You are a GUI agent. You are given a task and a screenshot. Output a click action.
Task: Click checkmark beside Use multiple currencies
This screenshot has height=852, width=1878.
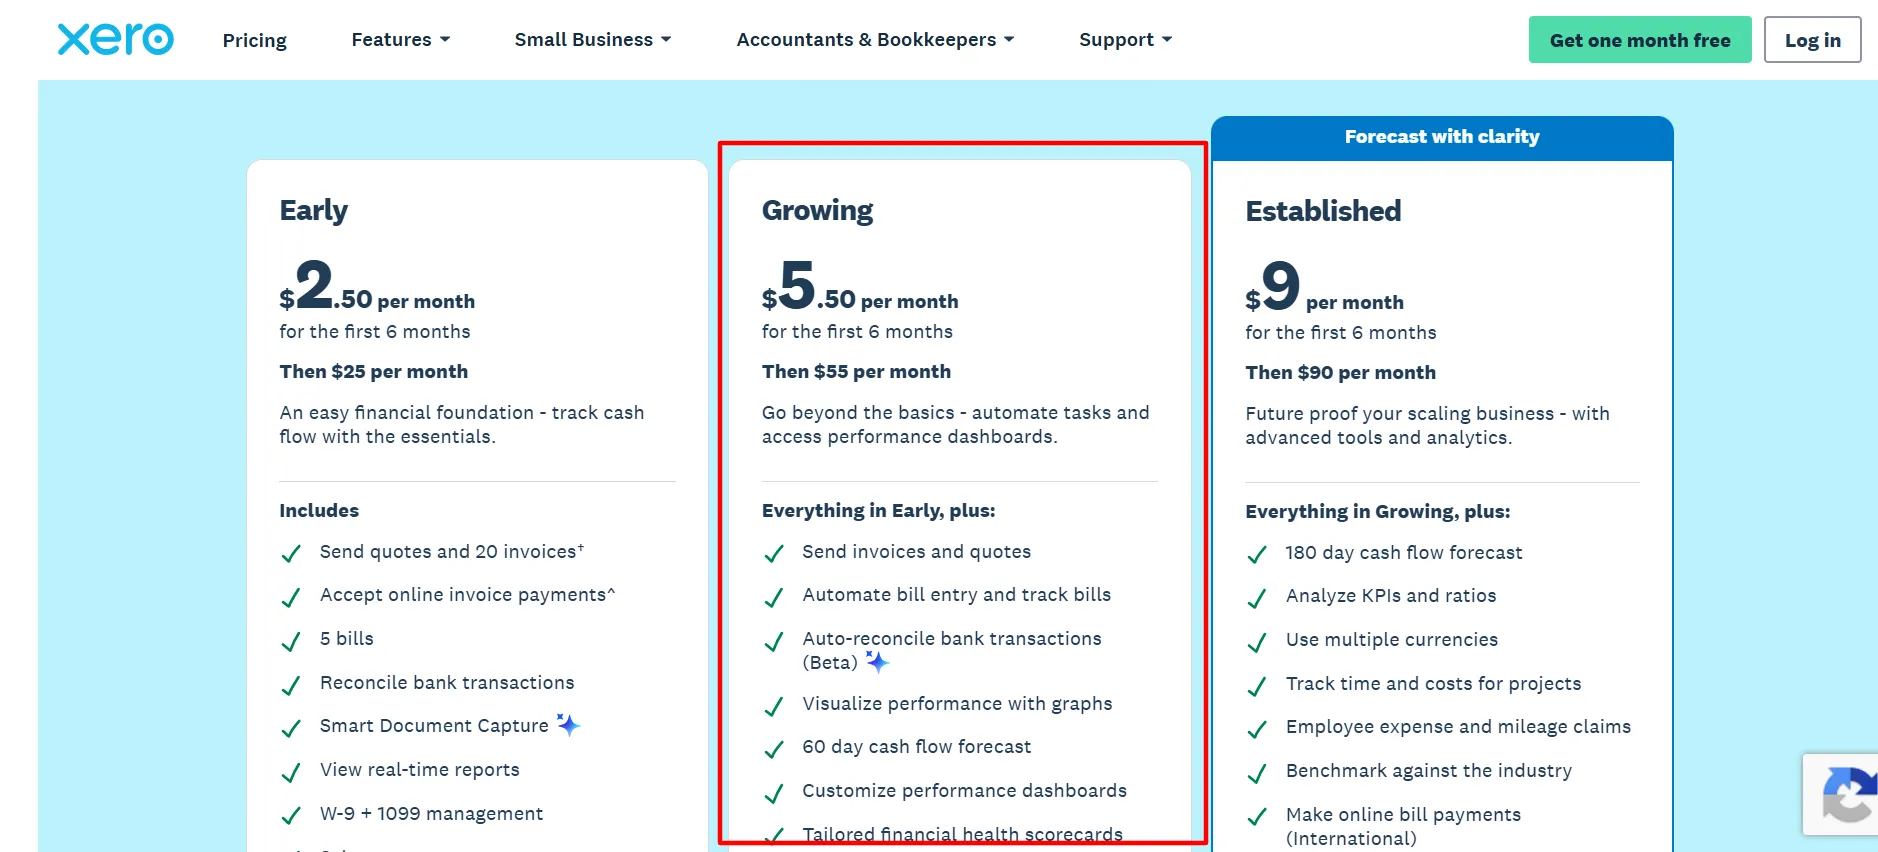tap(1257, 642)
